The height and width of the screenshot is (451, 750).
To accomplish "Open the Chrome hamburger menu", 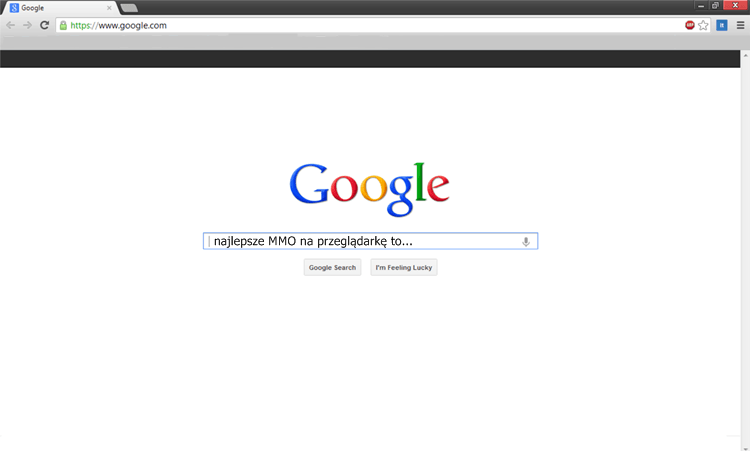I will 740,25.
